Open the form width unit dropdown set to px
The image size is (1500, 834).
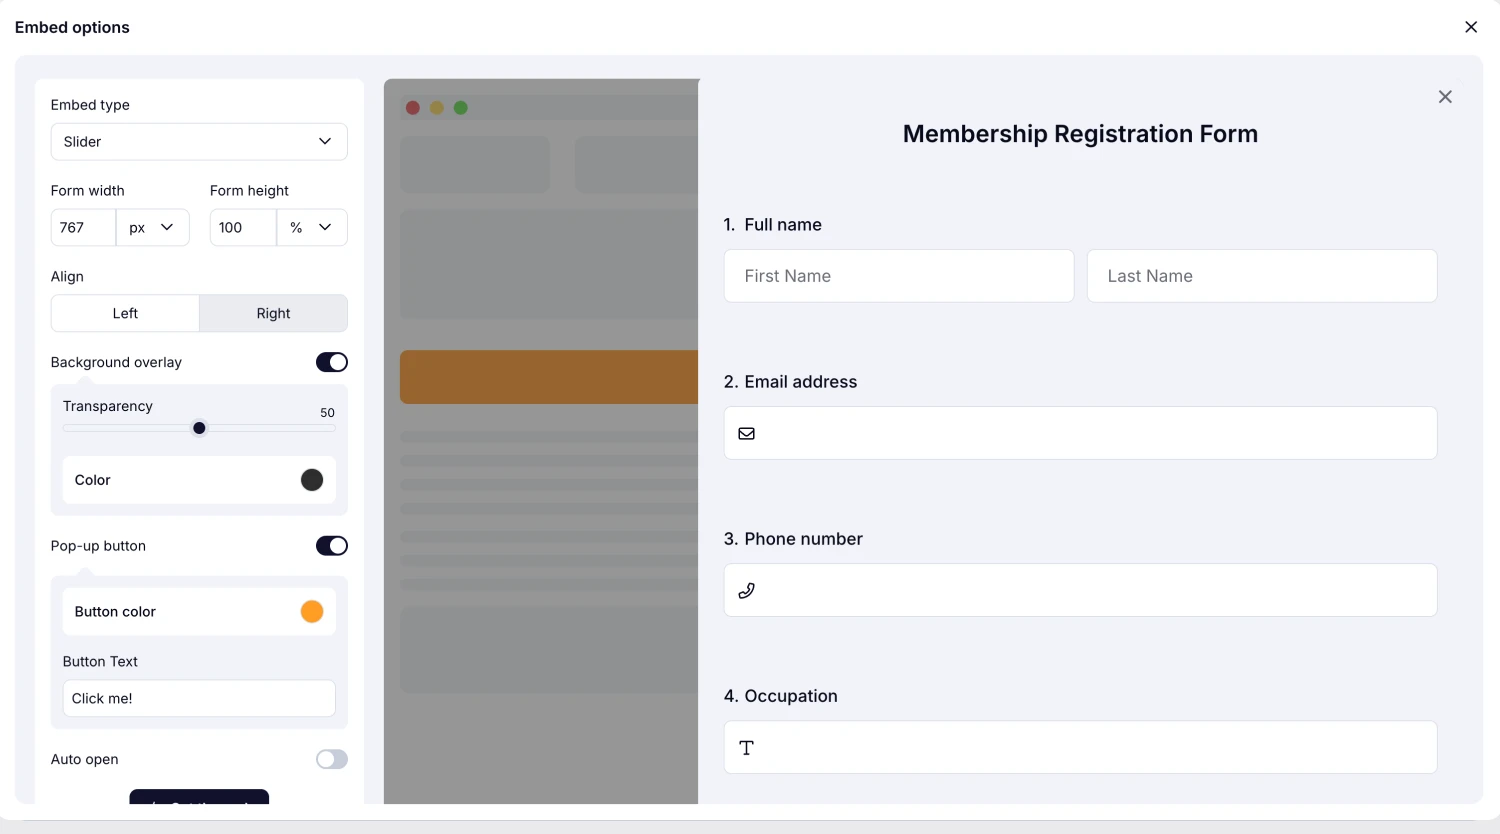tap(152, 227)
